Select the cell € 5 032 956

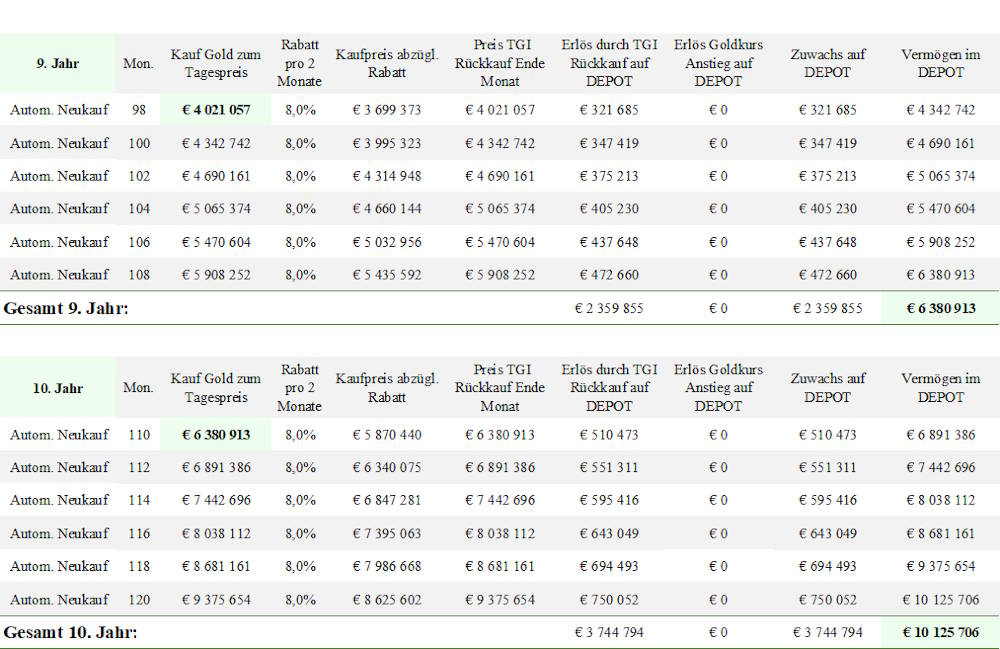click(x=386, y=242)
